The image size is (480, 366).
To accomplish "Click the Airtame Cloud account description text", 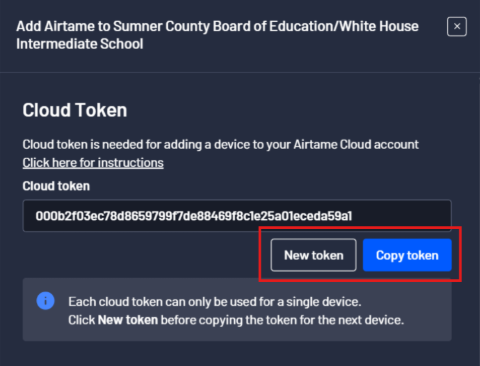I will click(x=220, y=144).
